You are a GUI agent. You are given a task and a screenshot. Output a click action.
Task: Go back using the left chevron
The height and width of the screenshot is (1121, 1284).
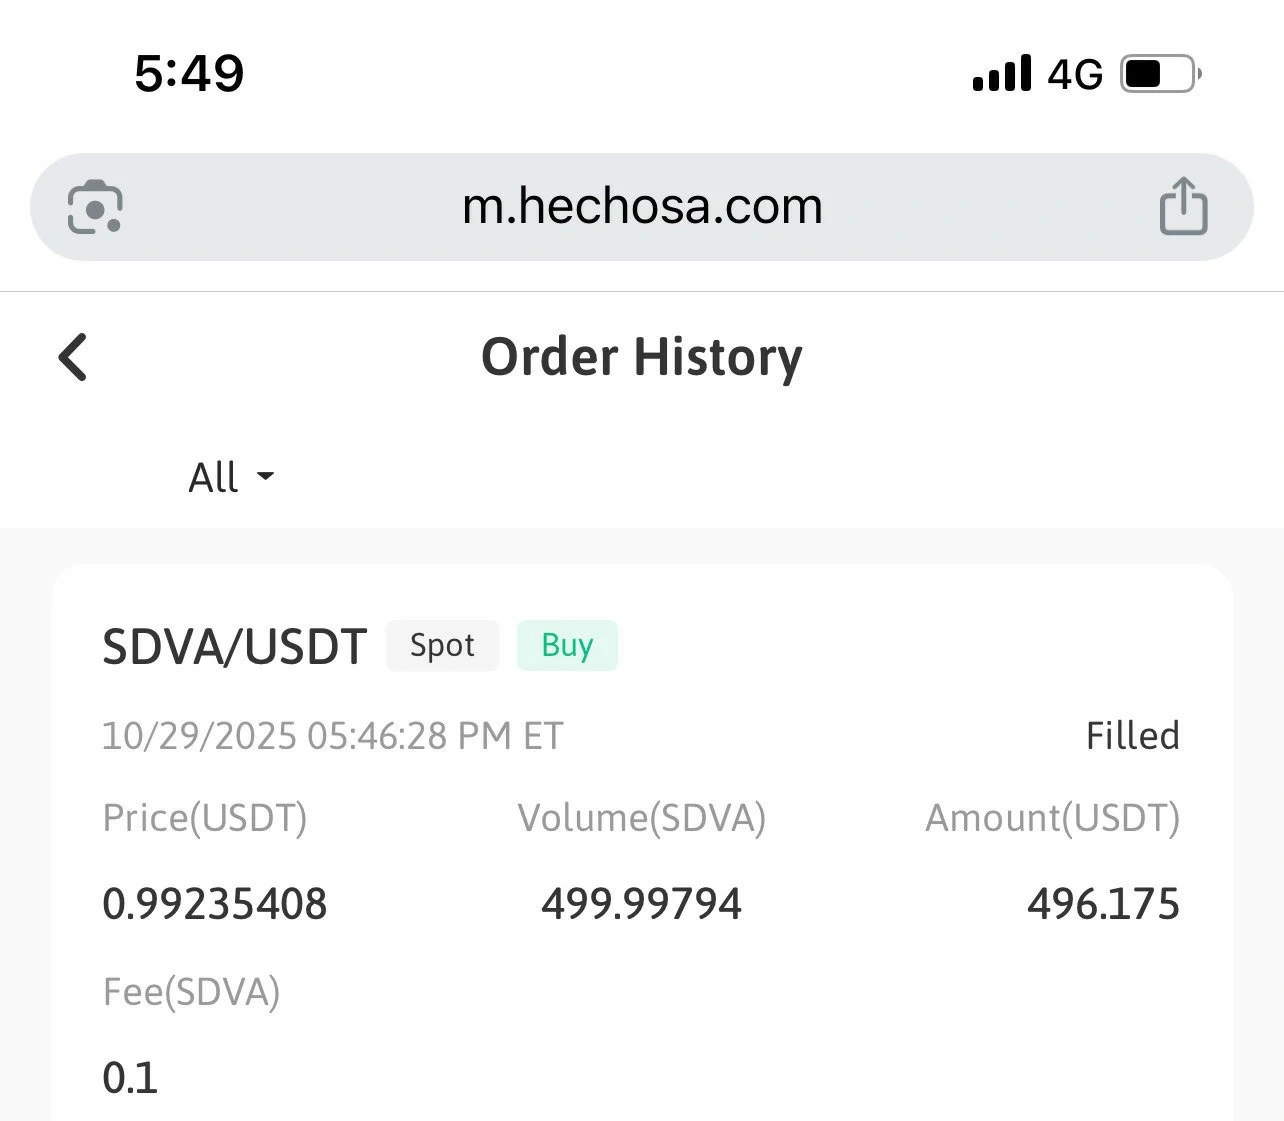(x=73, y=357)
